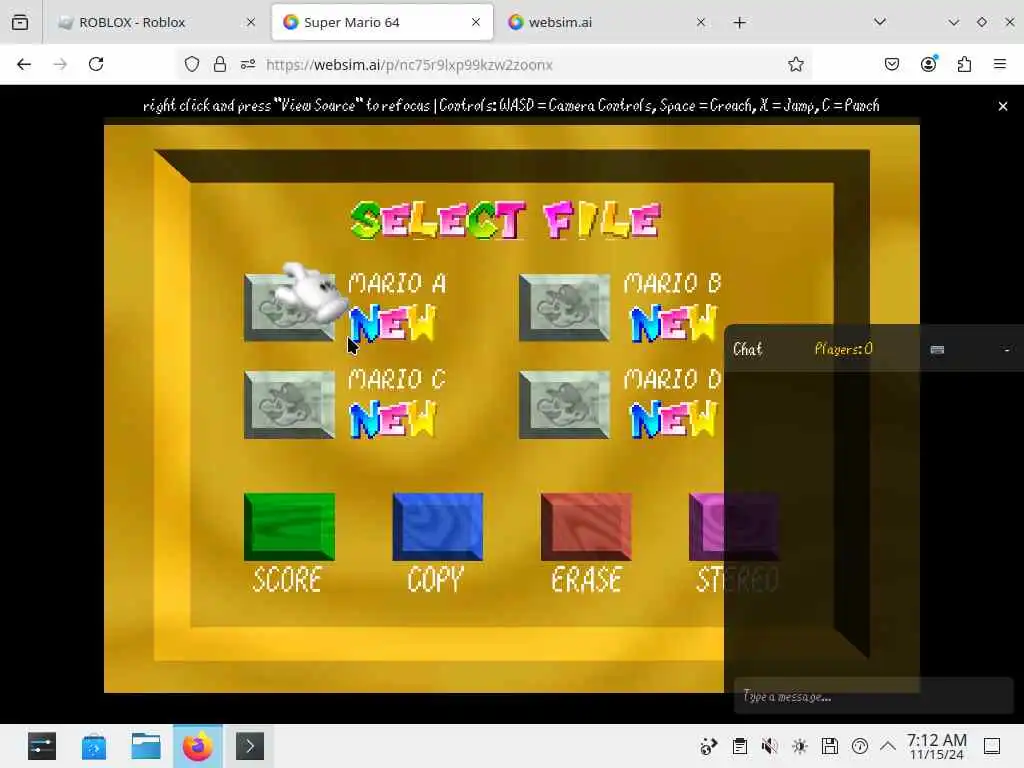Select the Mario B file slot
Viewport: 1024px width, 768px height.
[x=564, y=307]
